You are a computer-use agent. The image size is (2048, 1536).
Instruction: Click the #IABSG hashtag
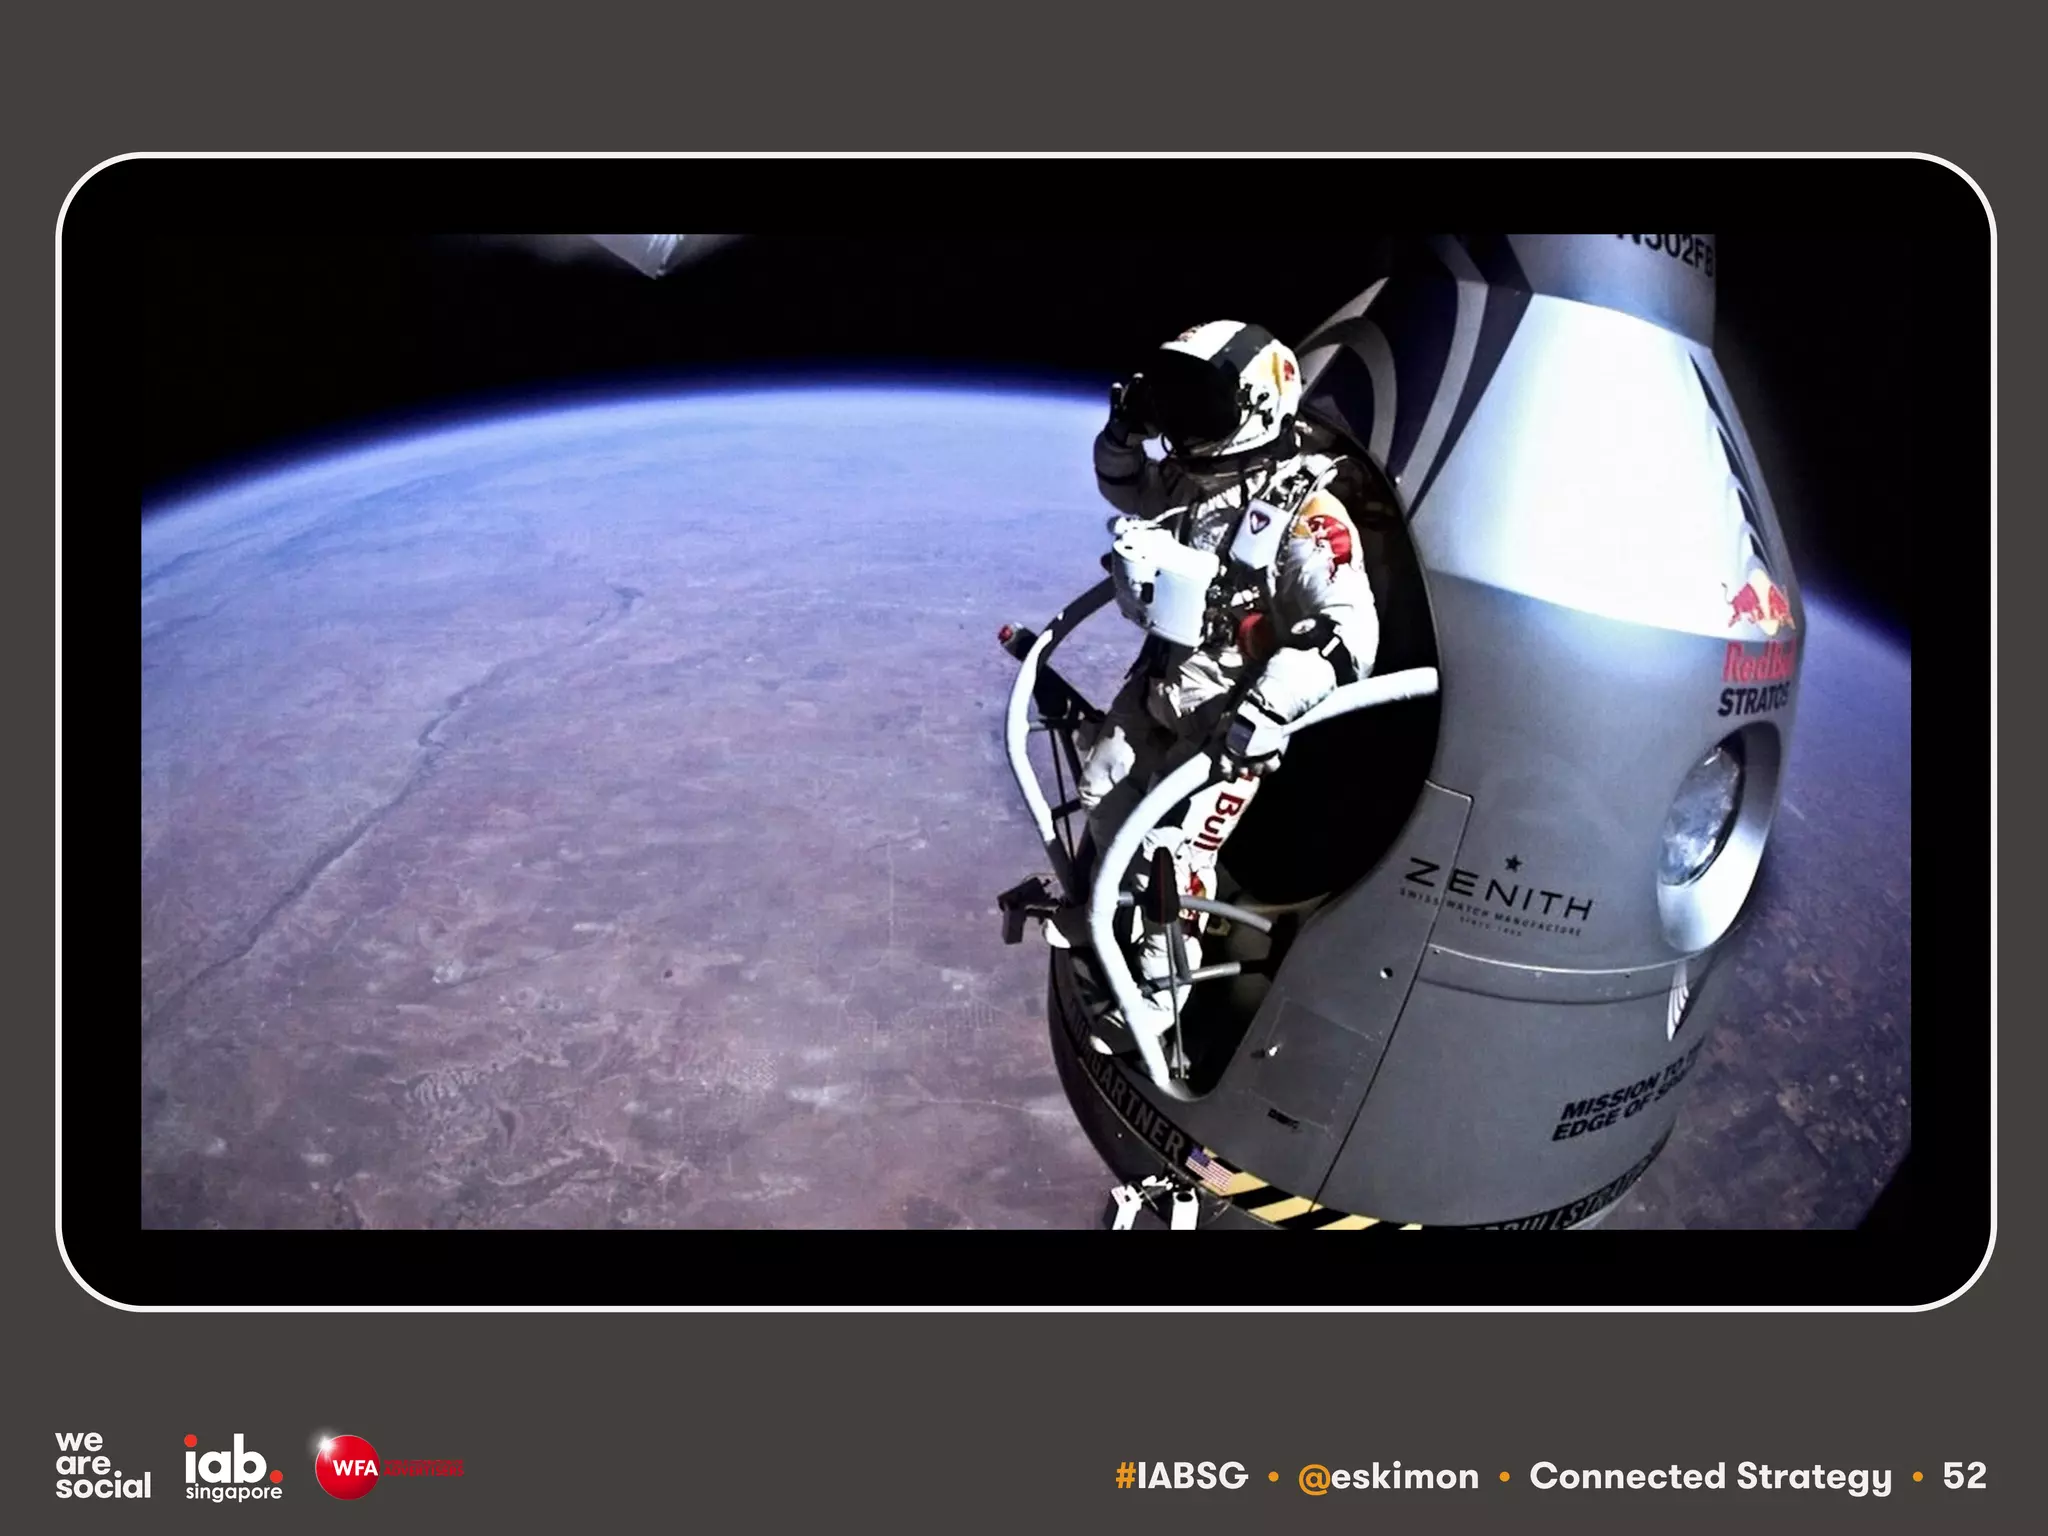pyautogui.click(x=1182, y=1476)
